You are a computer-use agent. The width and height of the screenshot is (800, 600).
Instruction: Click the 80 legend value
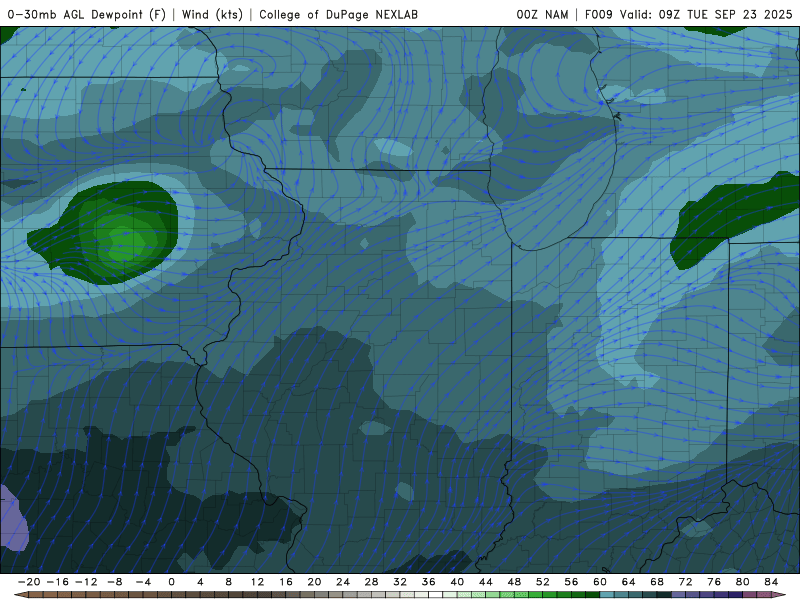[743, 582]
